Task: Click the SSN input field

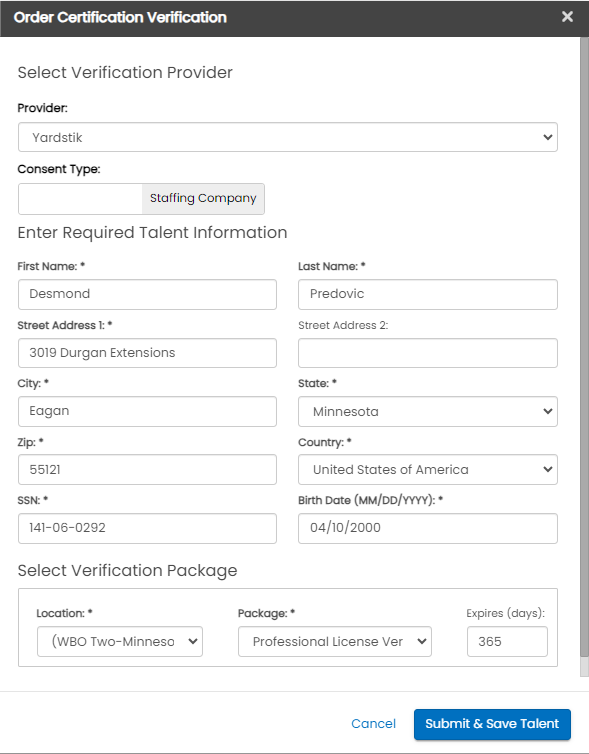Action: [147, 528]
